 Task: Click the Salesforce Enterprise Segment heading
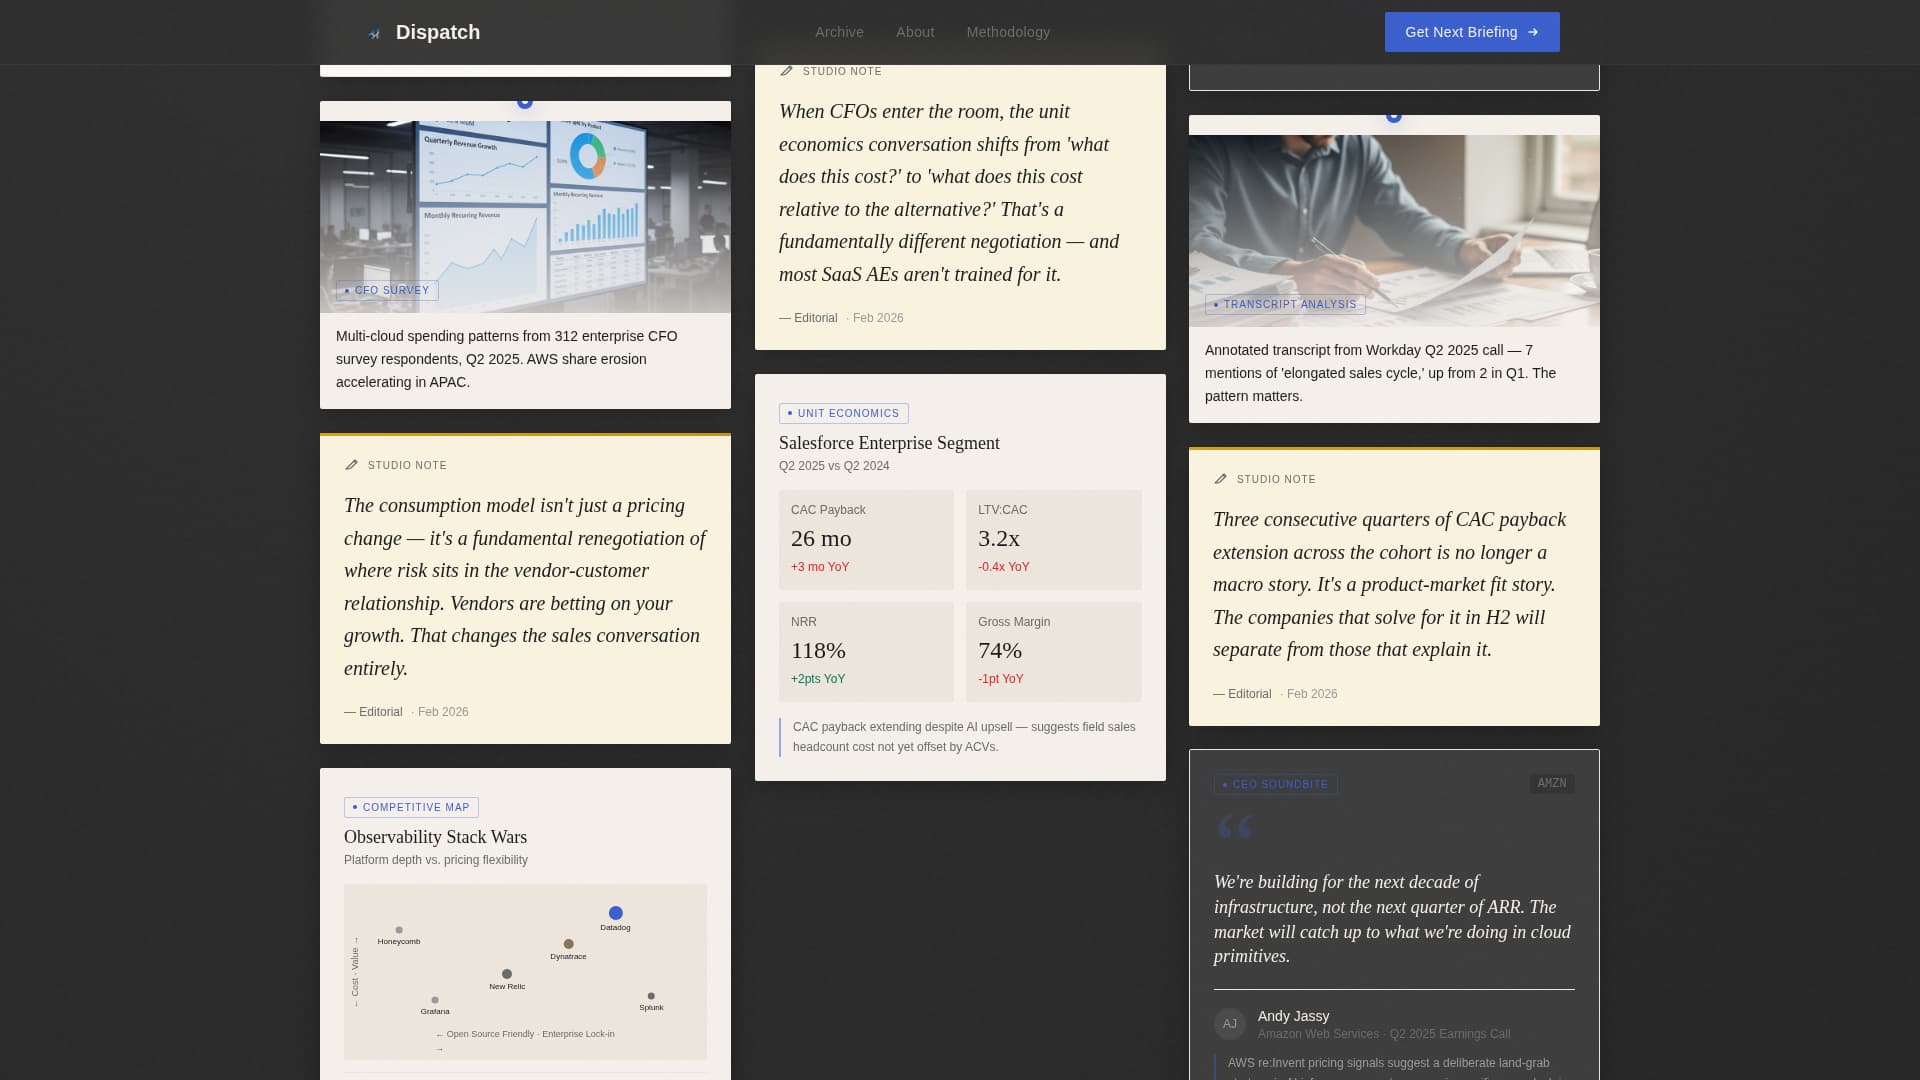(x=889, y=443)
